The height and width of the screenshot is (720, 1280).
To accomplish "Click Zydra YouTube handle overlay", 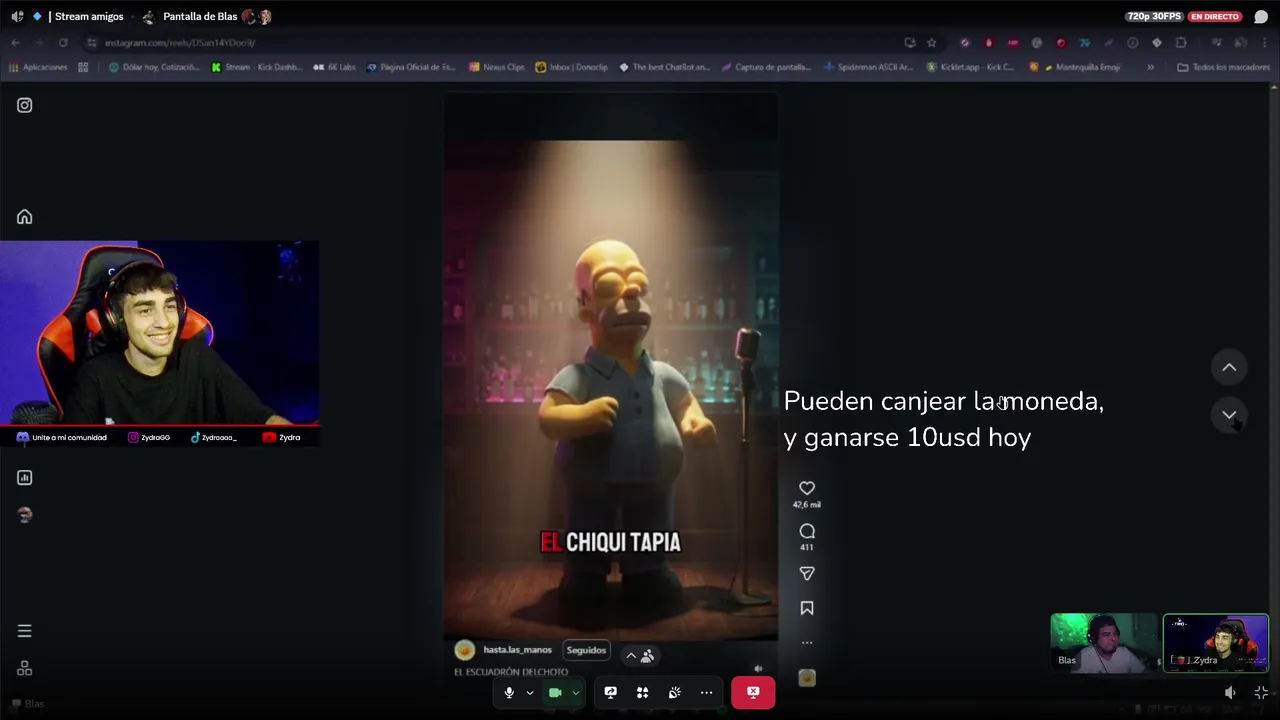I will [282, 437].
